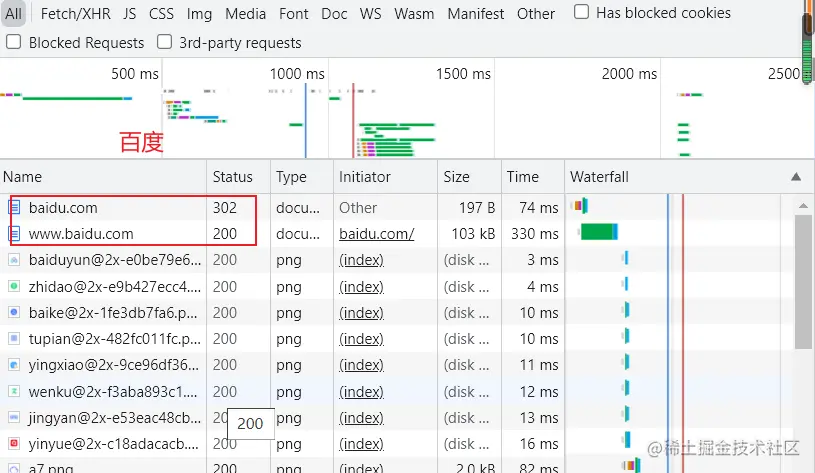
Task: Filter requests by Manifest type
Action: (x=476, y=14)
